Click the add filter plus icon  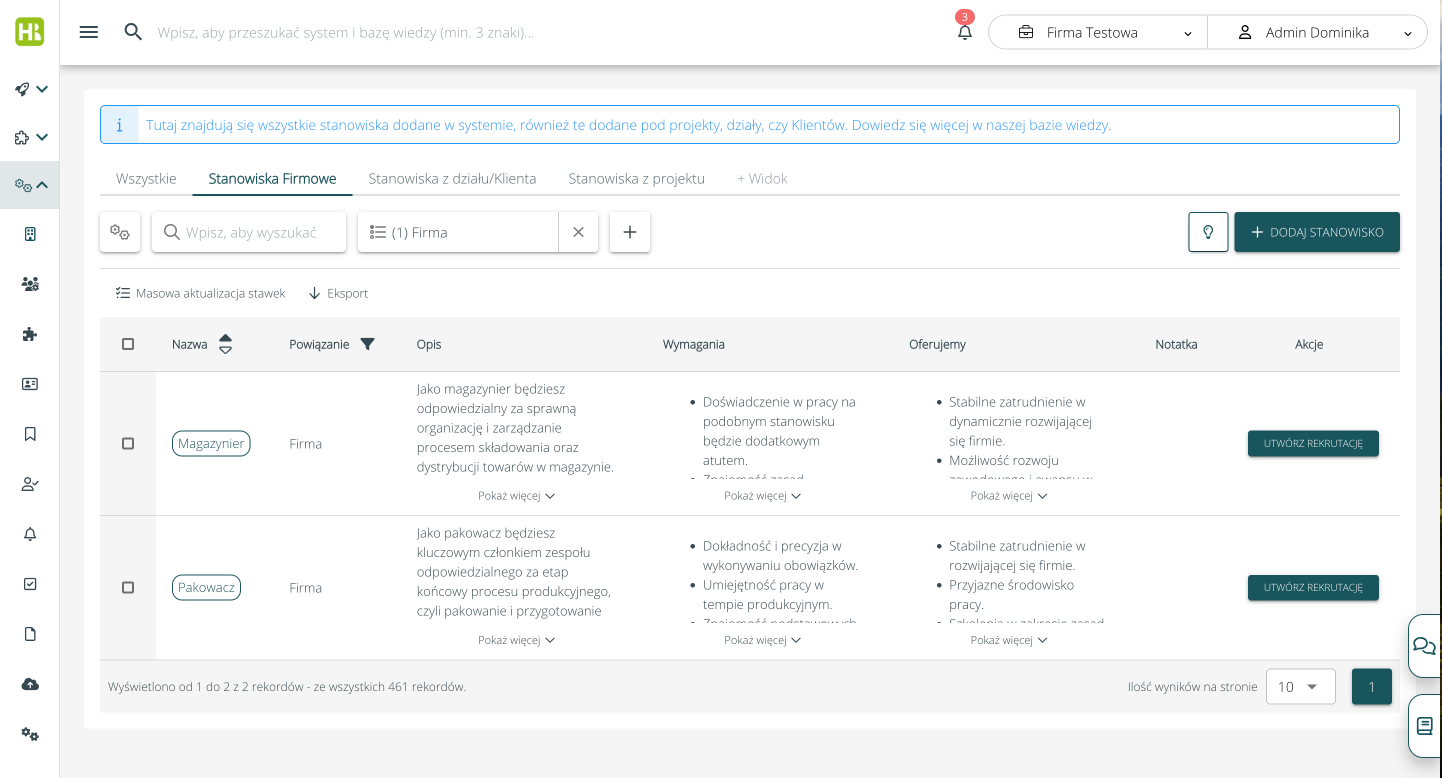(x=630, y=232)
